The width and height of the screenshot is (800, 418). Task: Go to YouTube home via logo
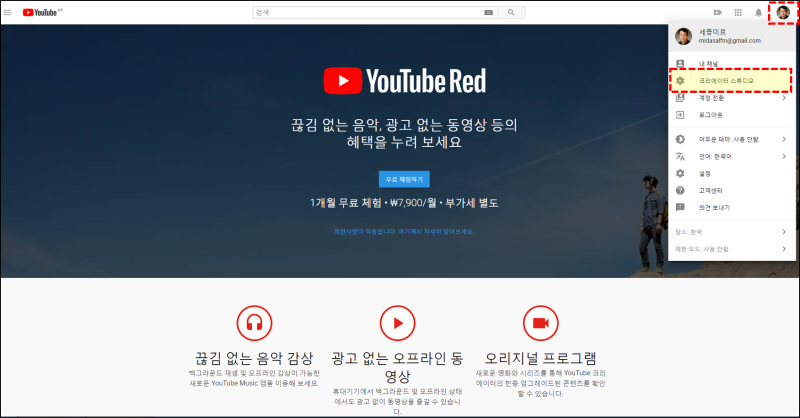(x=42, y=12)
